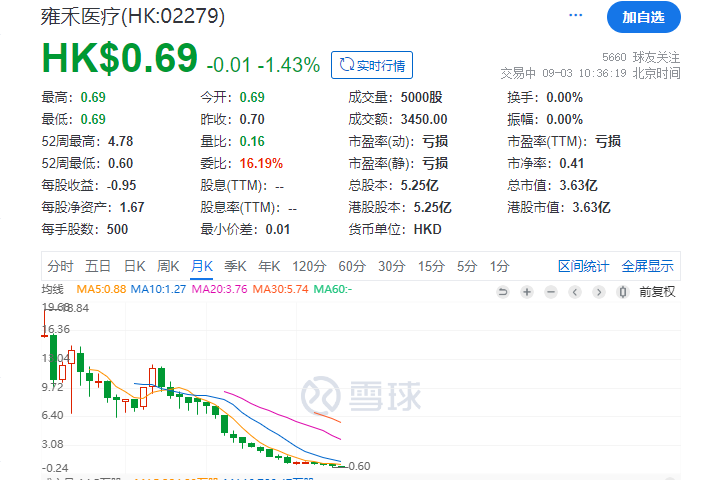This screenshot has height=480, width=714.
Task: Click the 港股市值 3.63亿 value
Action: pos(592,207)
